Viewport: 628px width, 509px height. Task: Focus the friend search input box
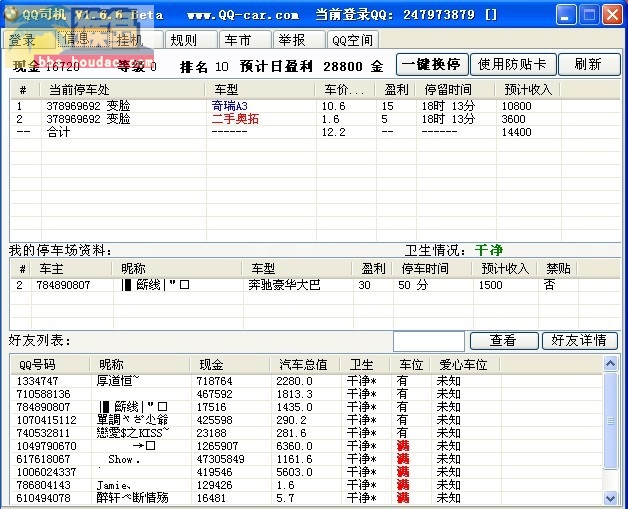[429, 341]
